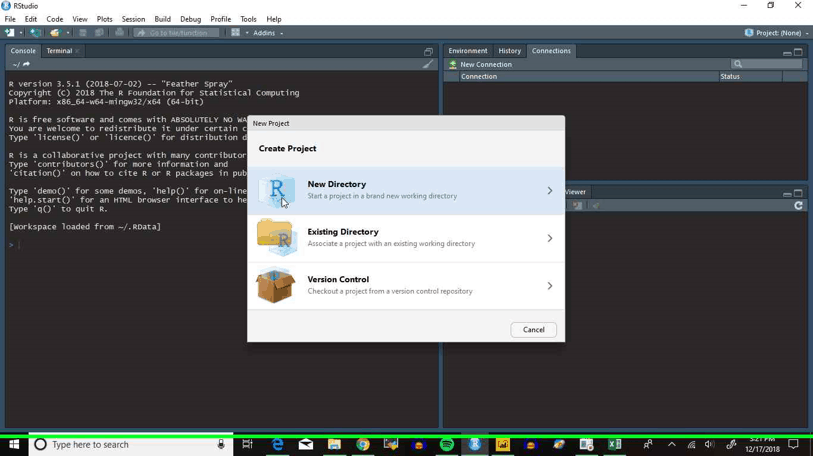Cancel the New Project dialog
Image resolution: width=815 pixels, height=456 pixels.
pos(533,330)
